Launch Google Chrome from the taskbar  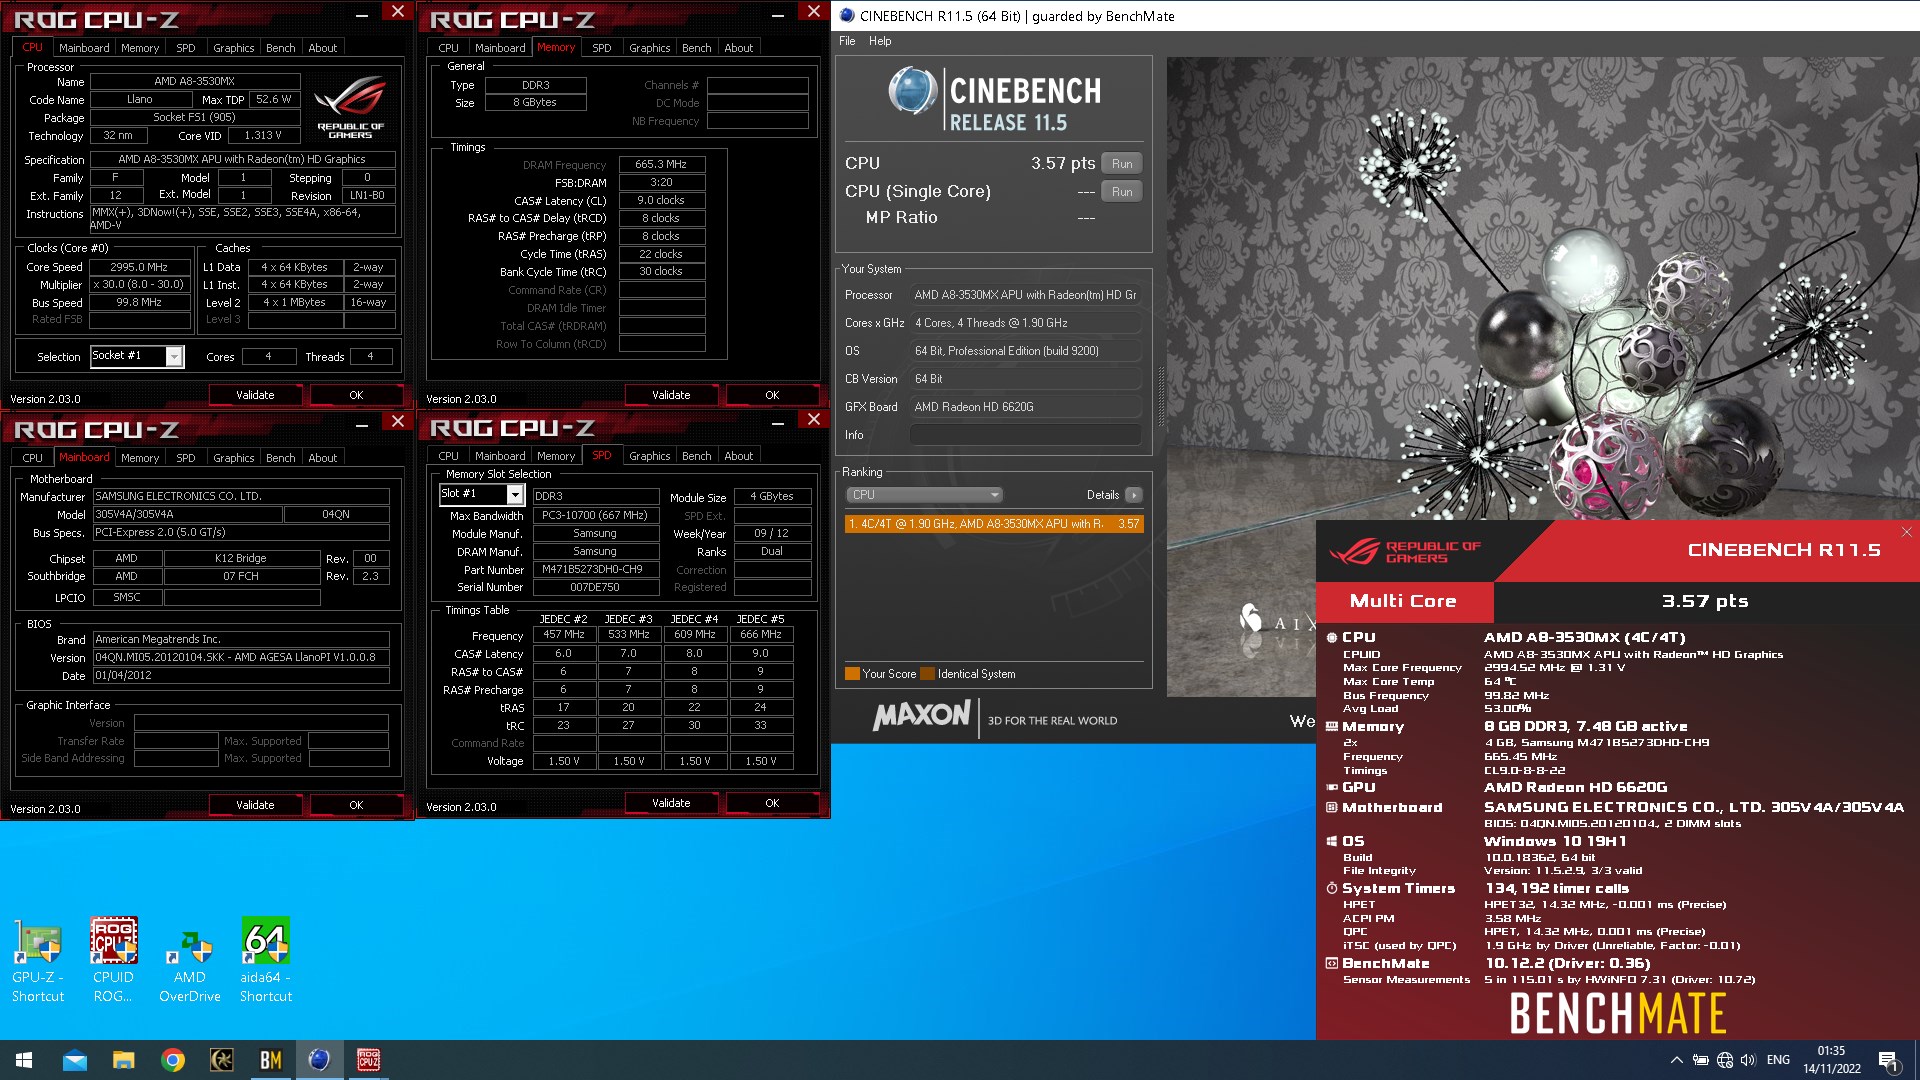173,1060
